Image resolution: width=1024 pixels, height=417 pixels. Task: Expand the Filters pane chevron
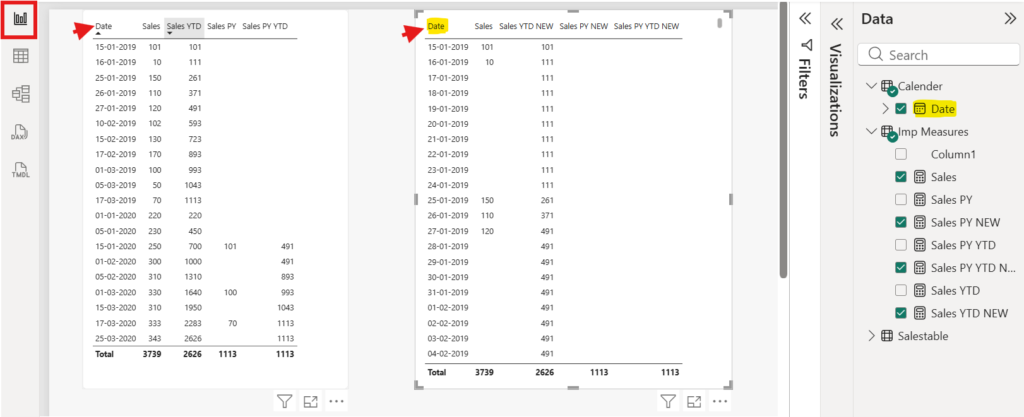coord(806,19)
